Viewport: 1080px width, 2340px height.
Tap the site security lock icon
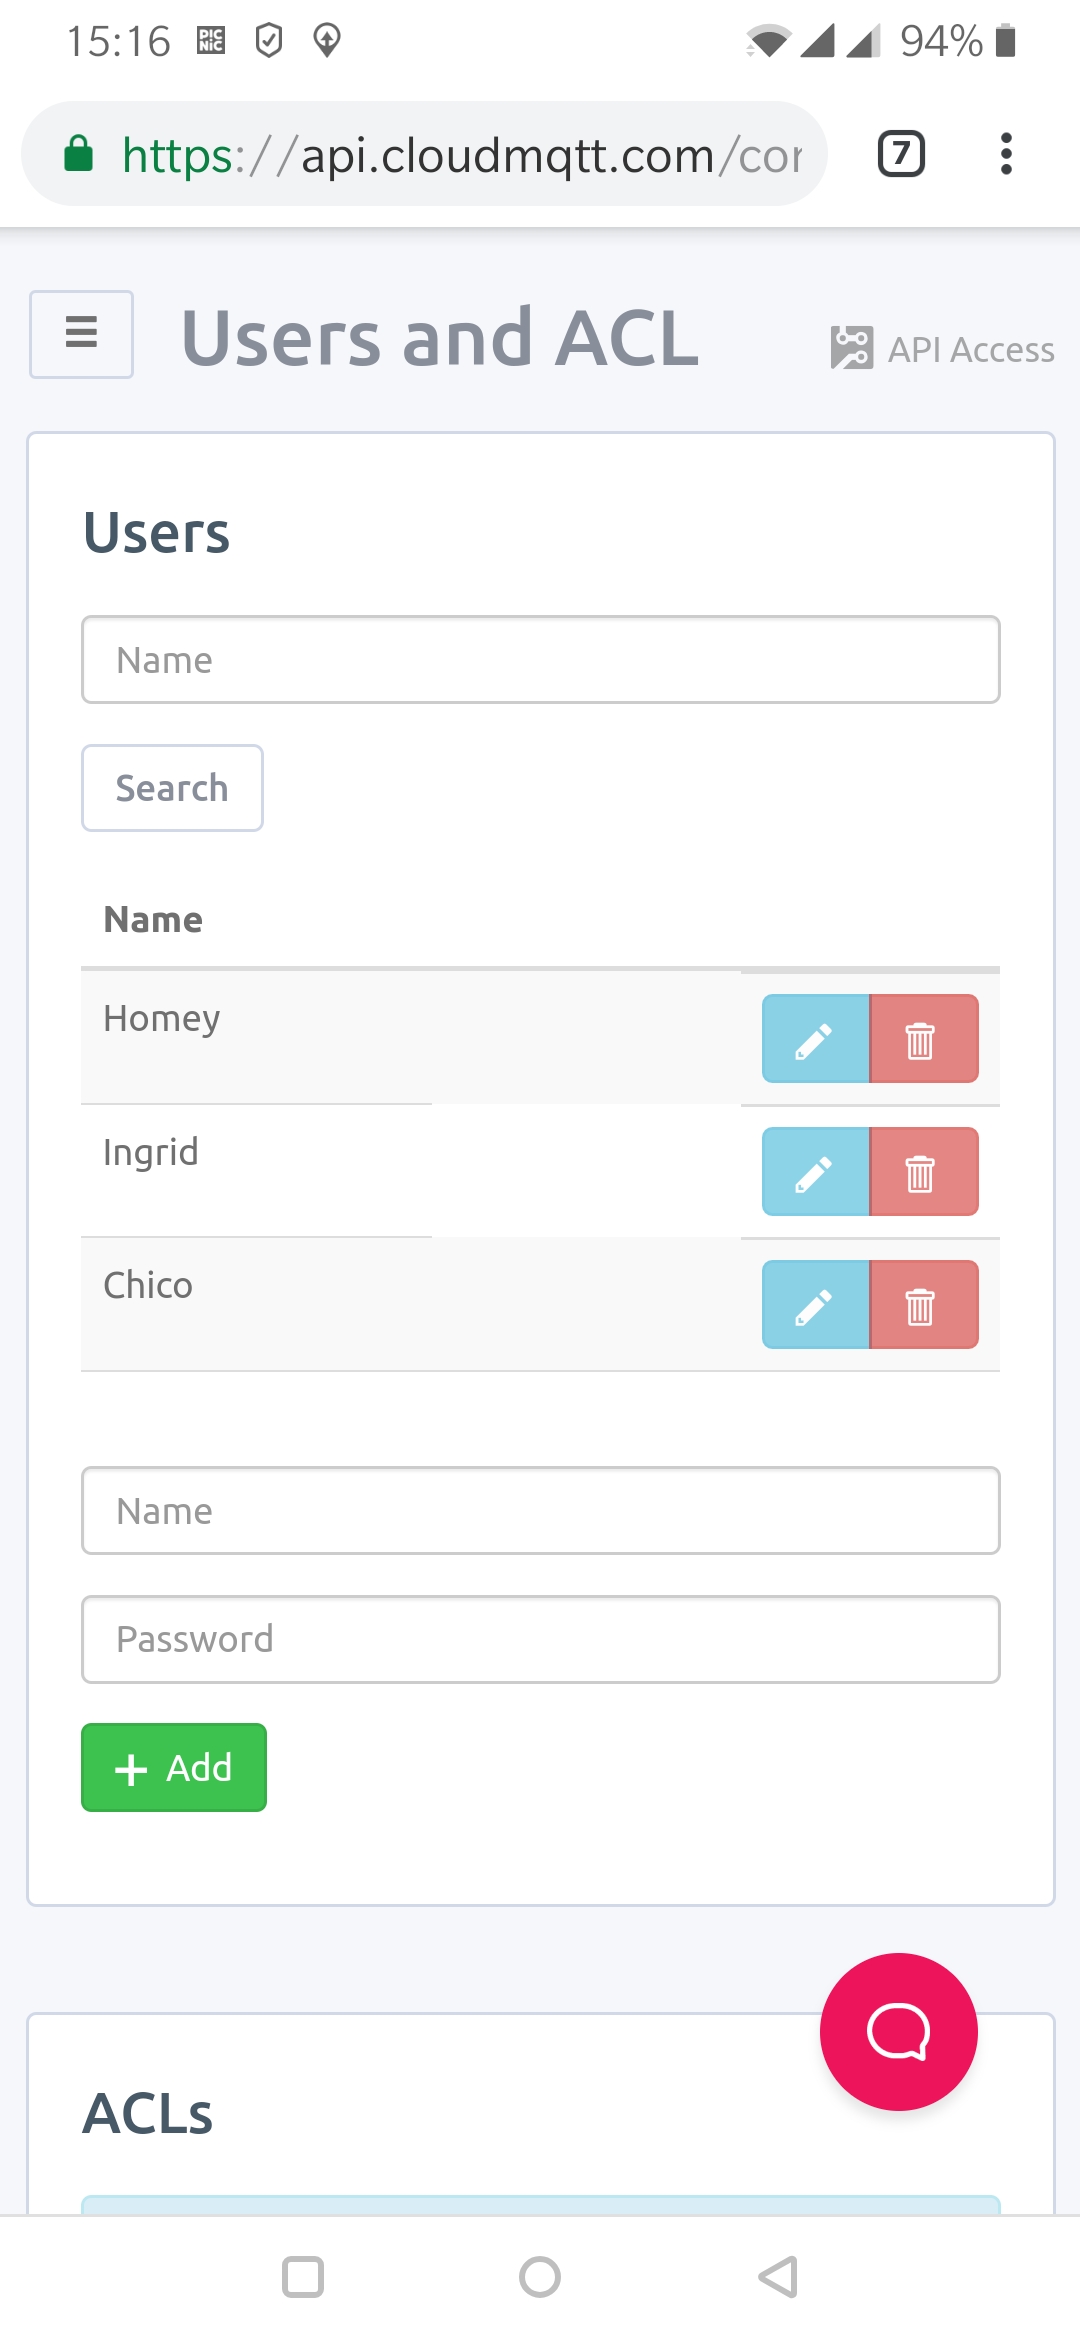79,155
